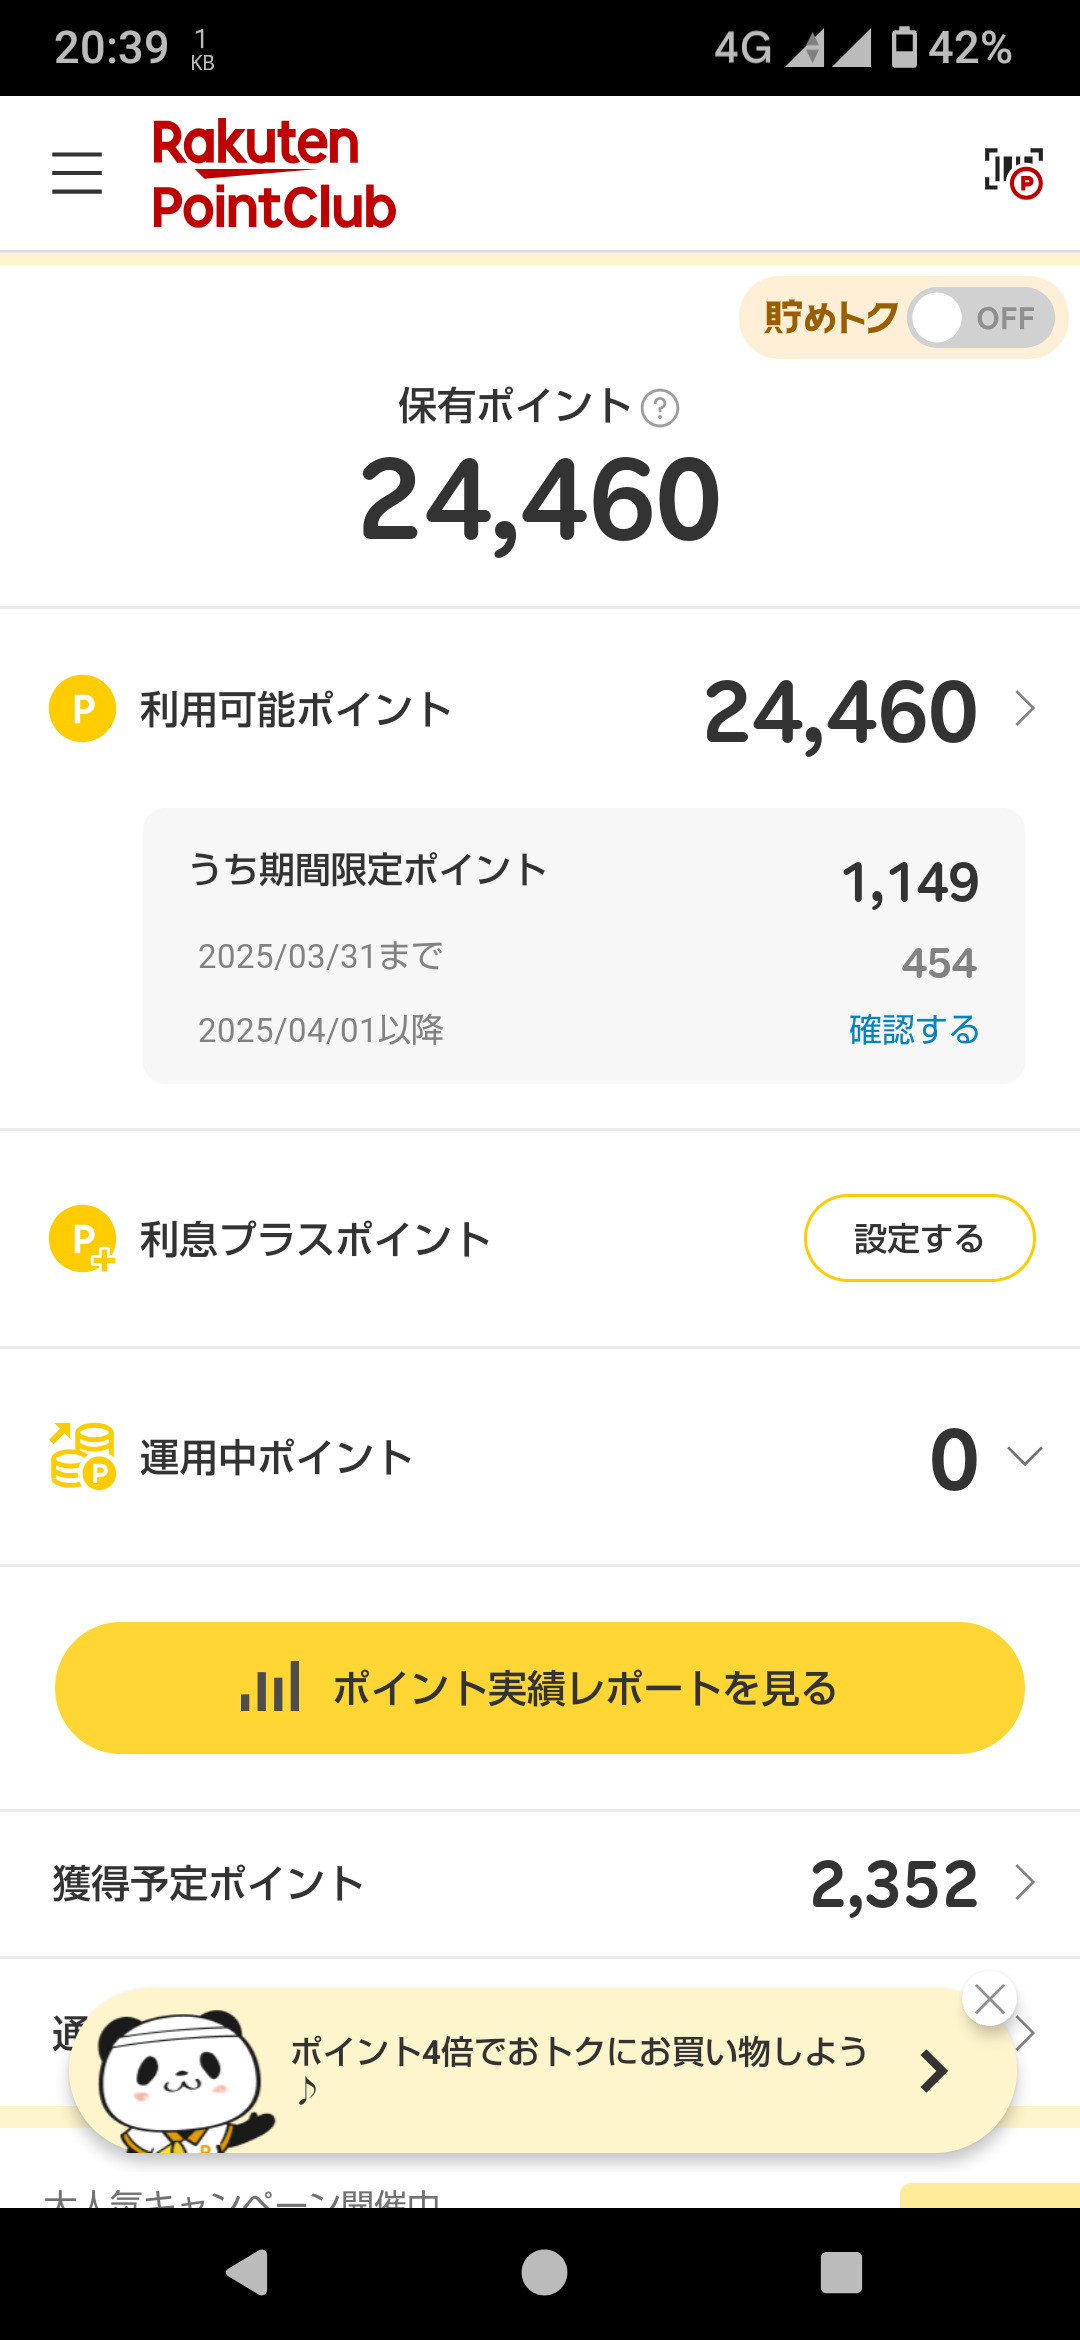Tap the coin stack 運用中ポイント icon

click(83, 1457)
